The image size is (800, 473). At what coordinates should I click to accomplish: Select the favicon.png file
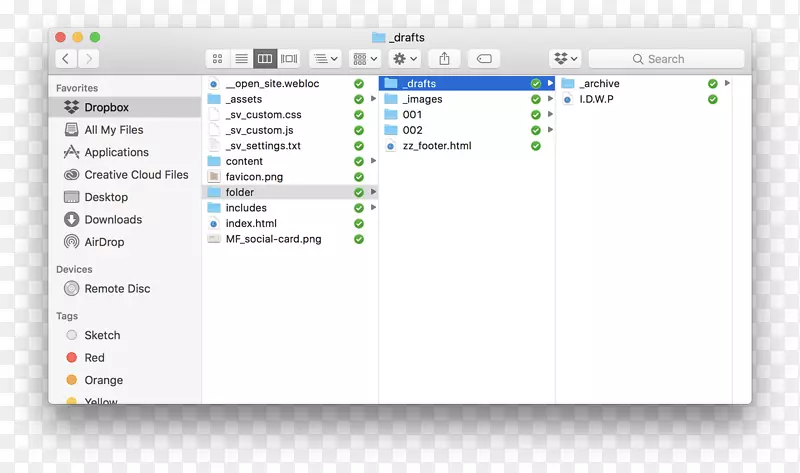coord(290,177)
